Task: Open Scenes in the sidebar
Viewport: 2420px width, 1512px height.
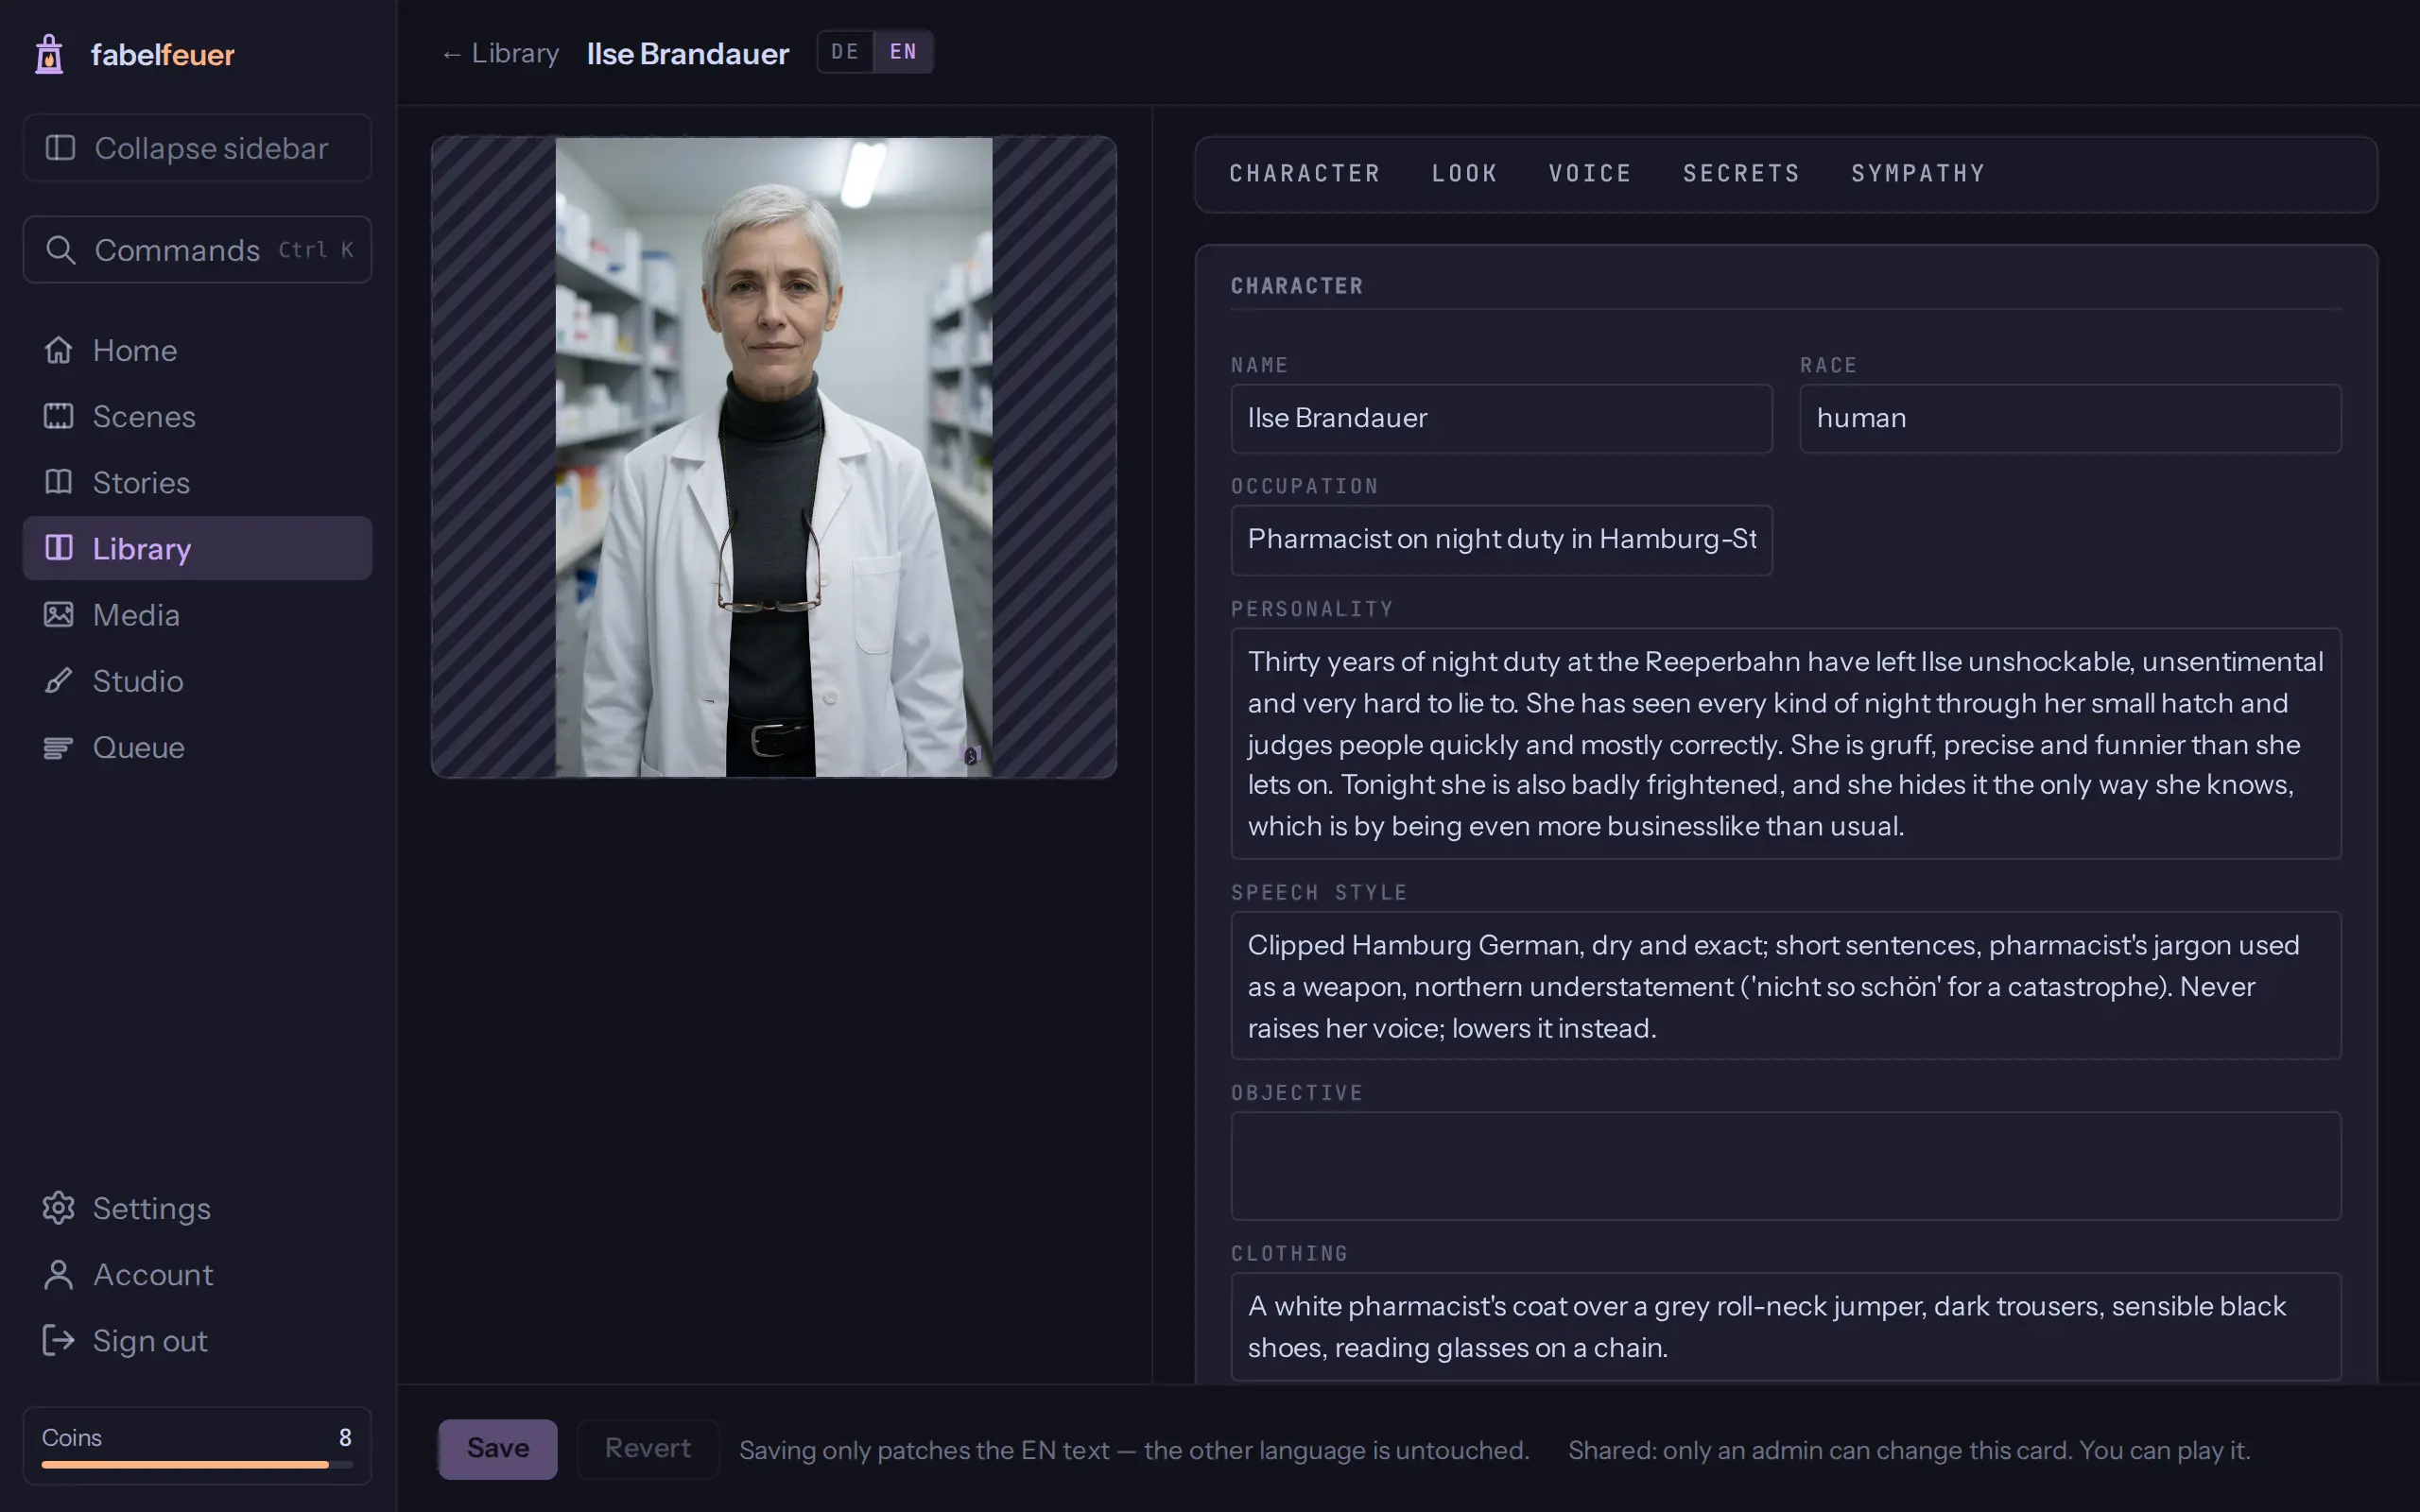Action: [x=197, y=416]
